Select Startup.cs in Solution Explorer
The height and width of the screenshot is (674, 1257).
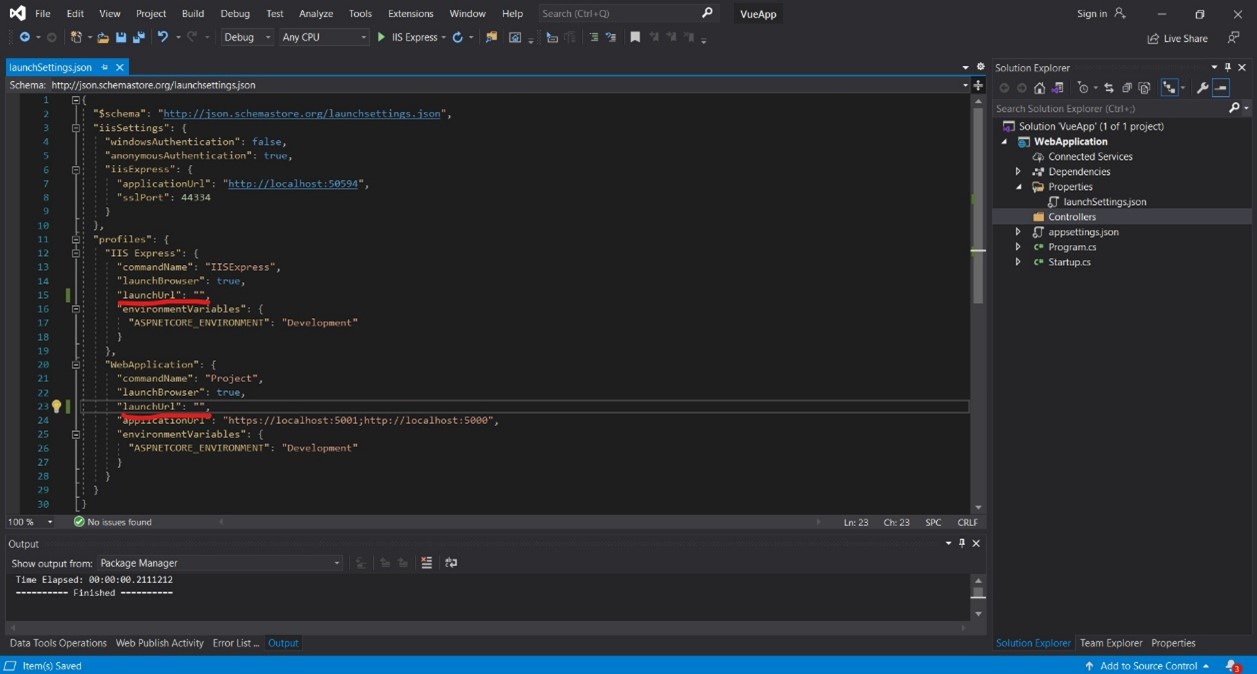(1069, 262)
